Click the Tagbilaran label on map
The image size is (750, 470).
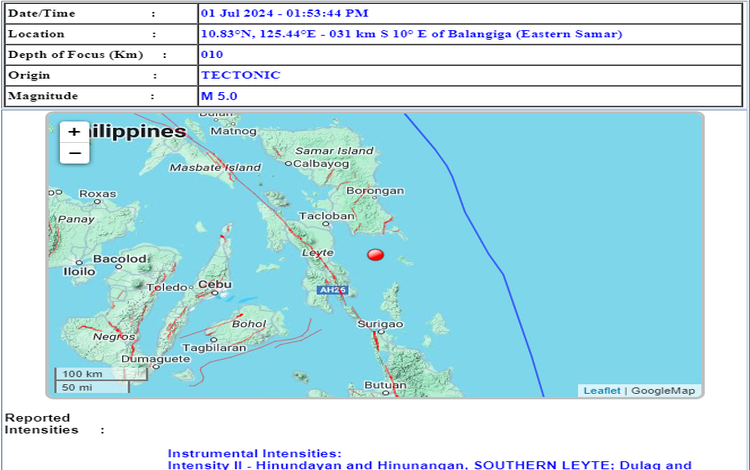[214, 348]
